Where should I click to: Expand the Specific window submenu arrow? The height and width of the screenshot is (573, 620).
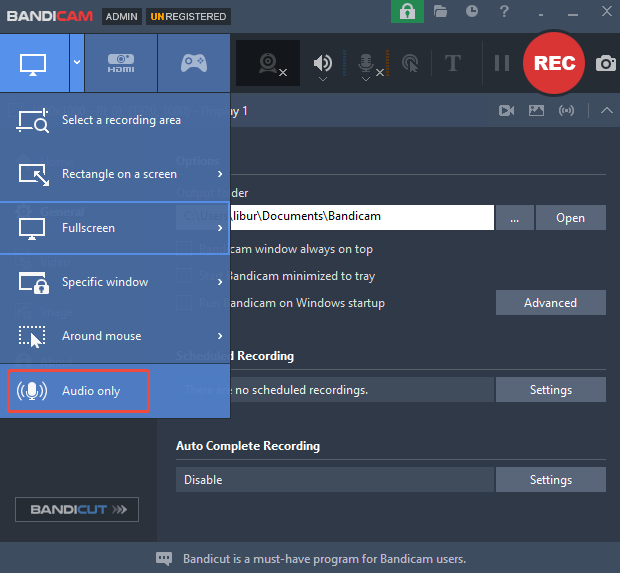pyautogui.click(x=220, y=282)
